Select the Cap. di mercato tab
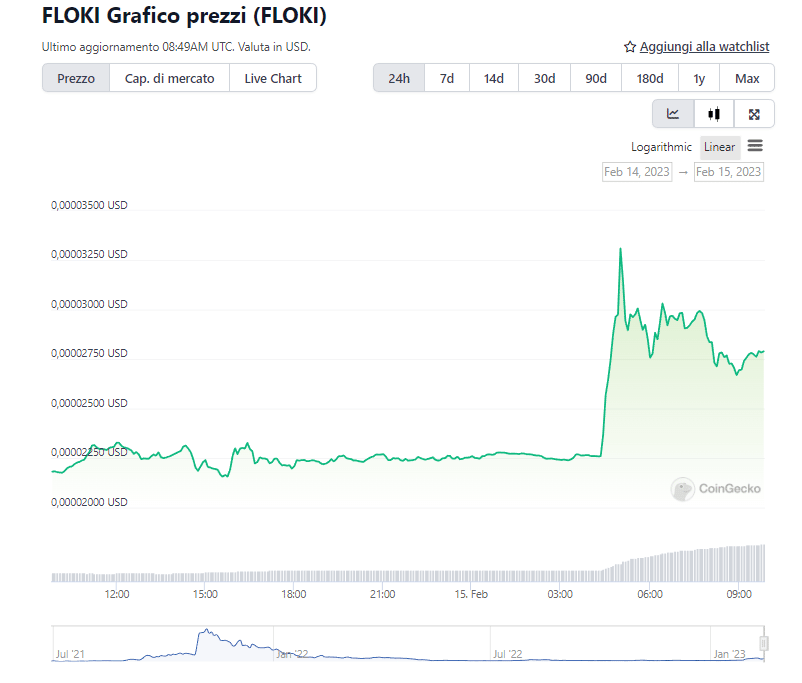The width and height of the screenshot is (802, 683). click(x=169, y=78)
